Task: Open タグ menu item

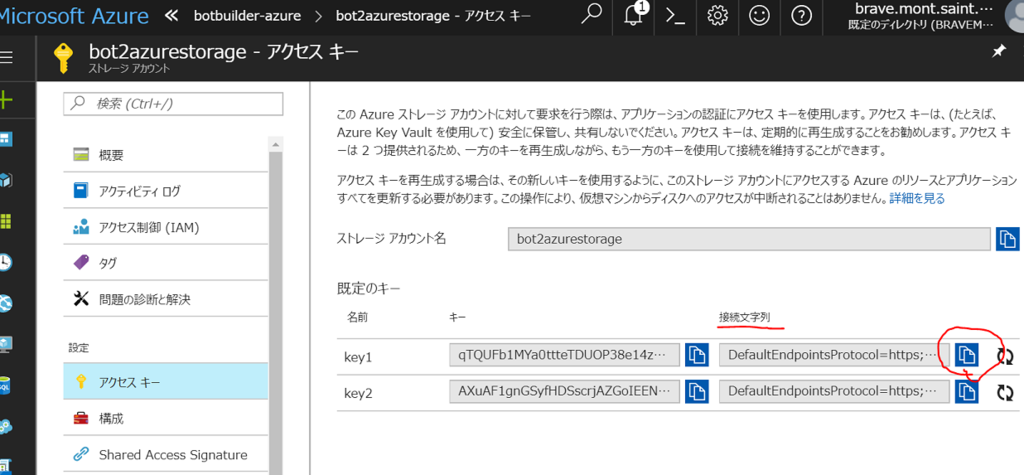Action: pyautogui.click(x=165, y=263)
